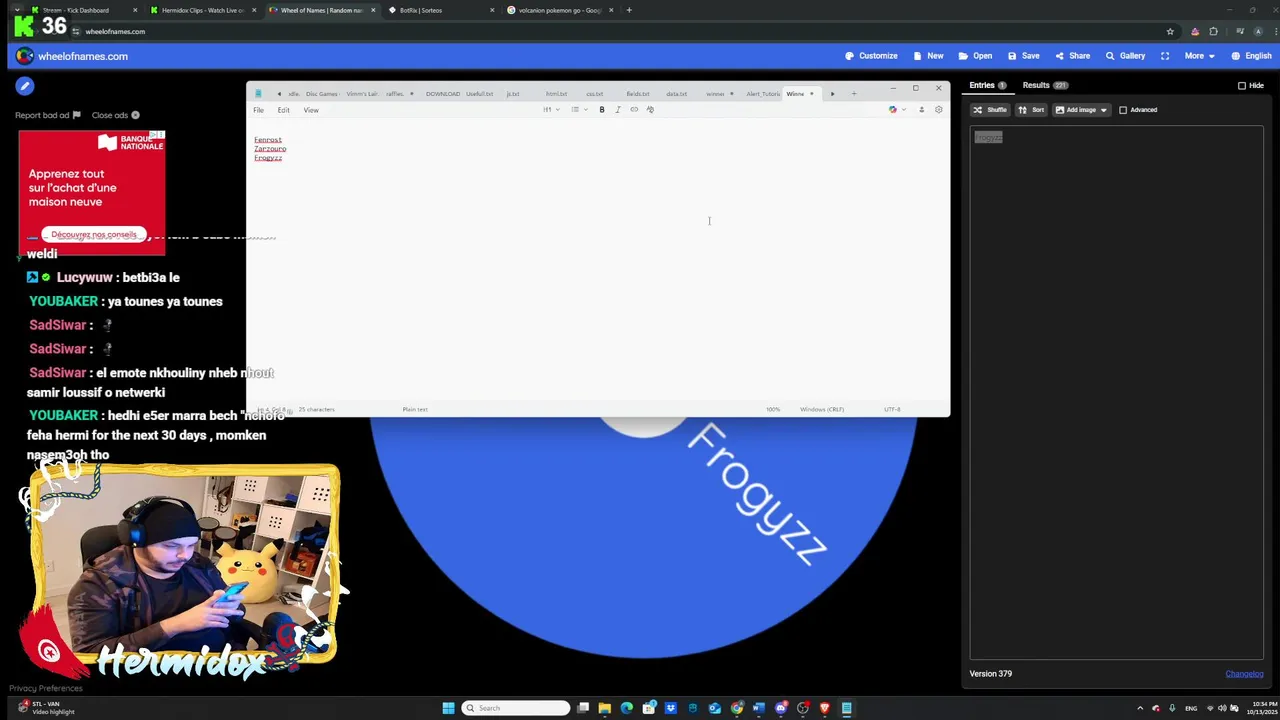Open the Windows Start menu
Screen dimensions: 1280x720
pyautogui.click(x=448, y=708)
